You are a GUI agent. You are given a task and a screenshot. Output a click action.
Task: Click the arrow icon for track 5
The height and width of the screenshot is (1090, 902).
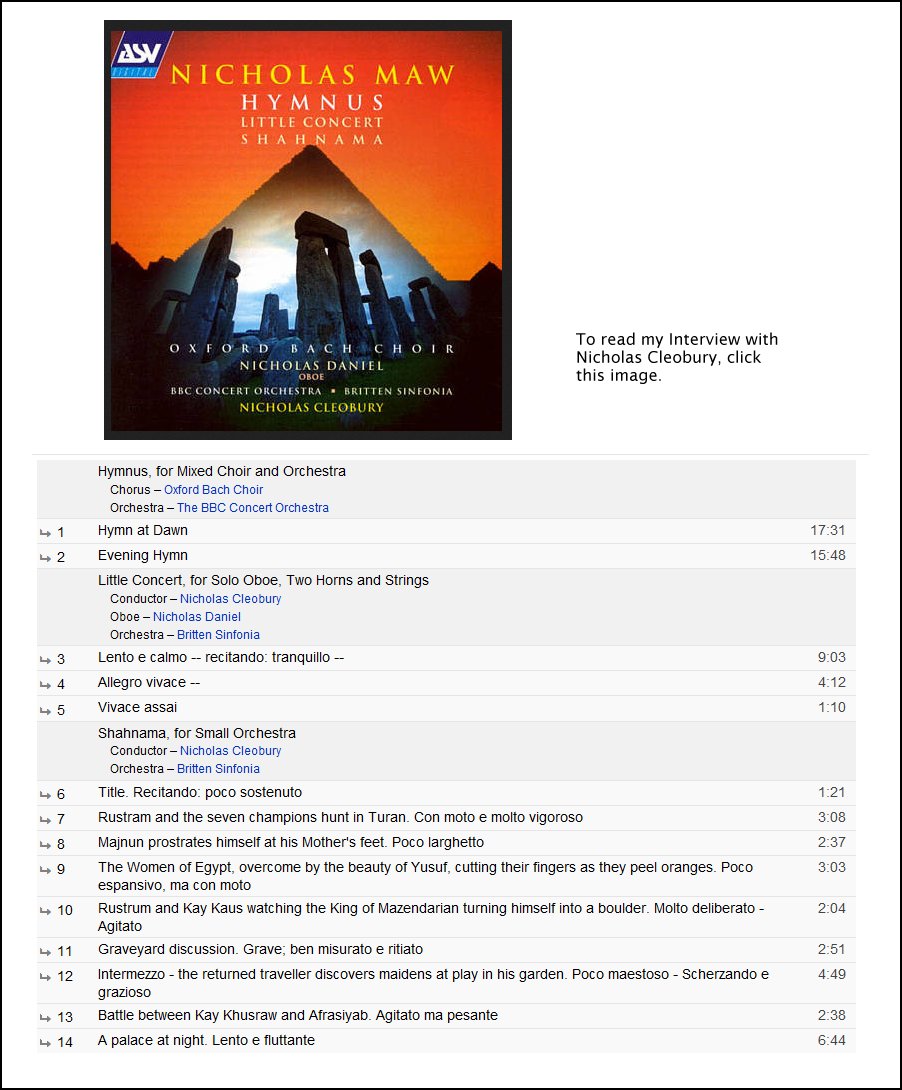[45, 711]
